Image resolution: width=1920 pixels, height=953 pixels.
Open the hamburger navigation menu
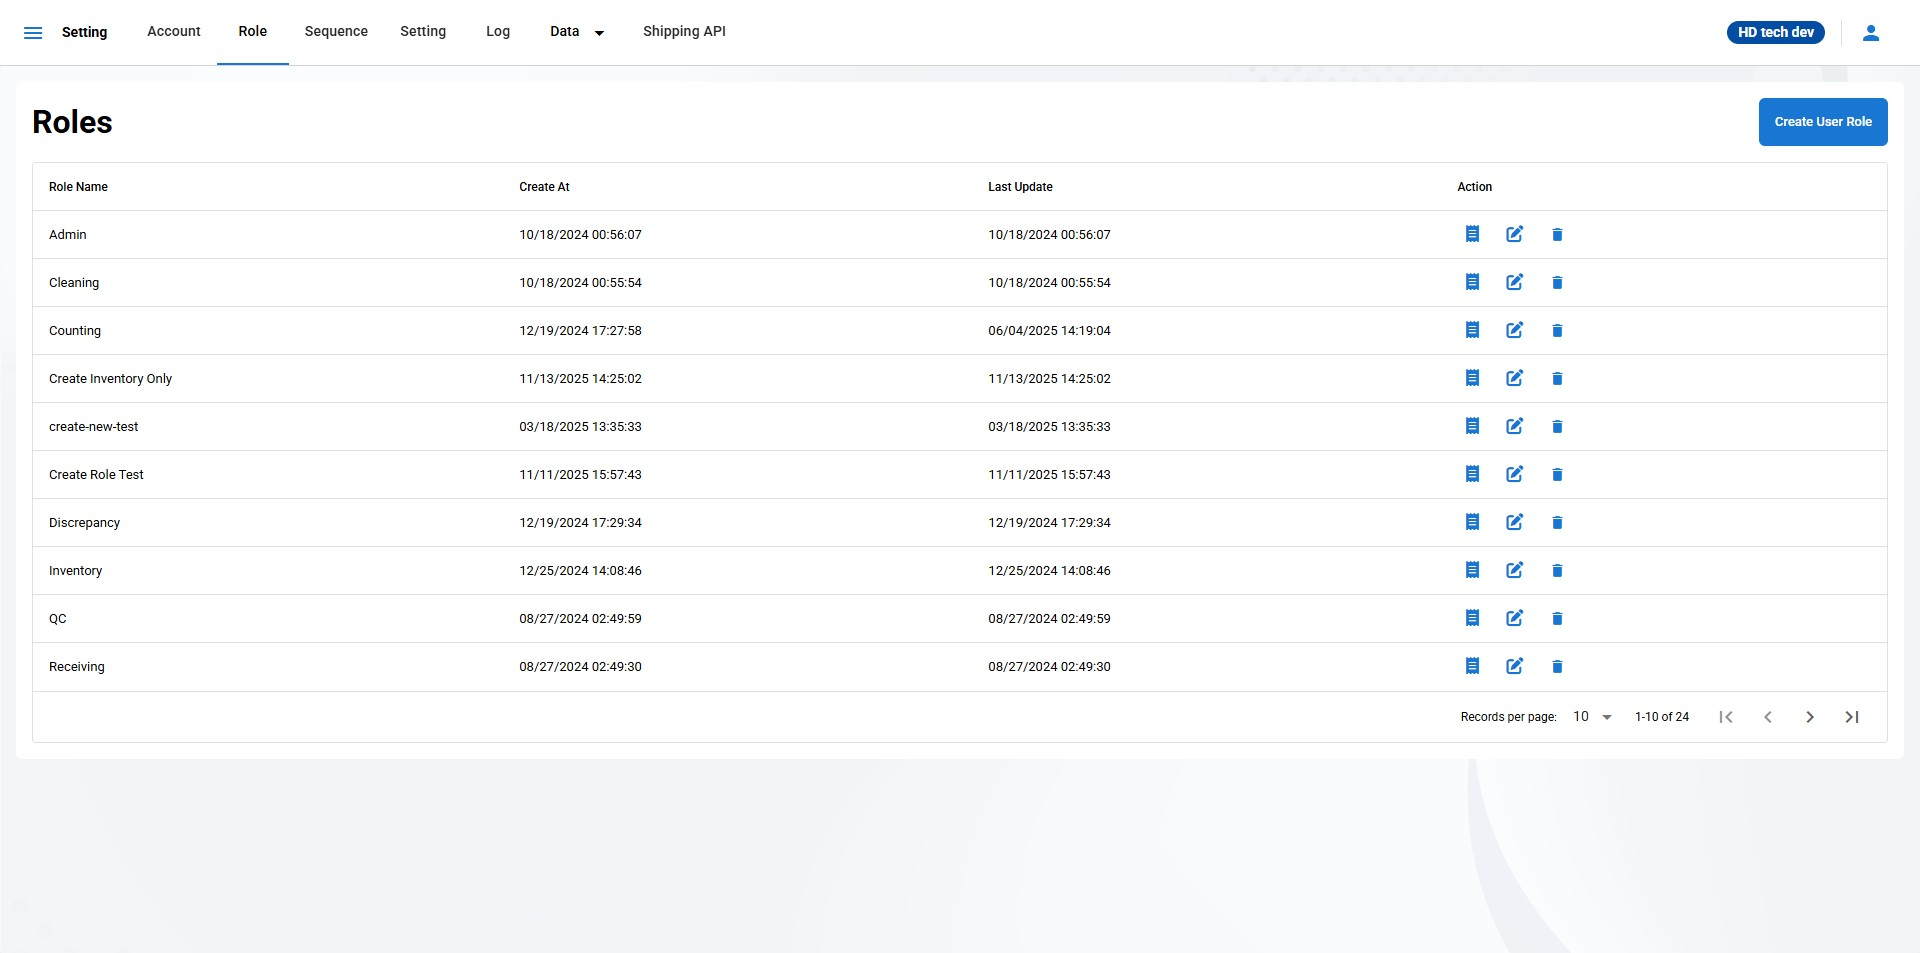tap(33, 33)
